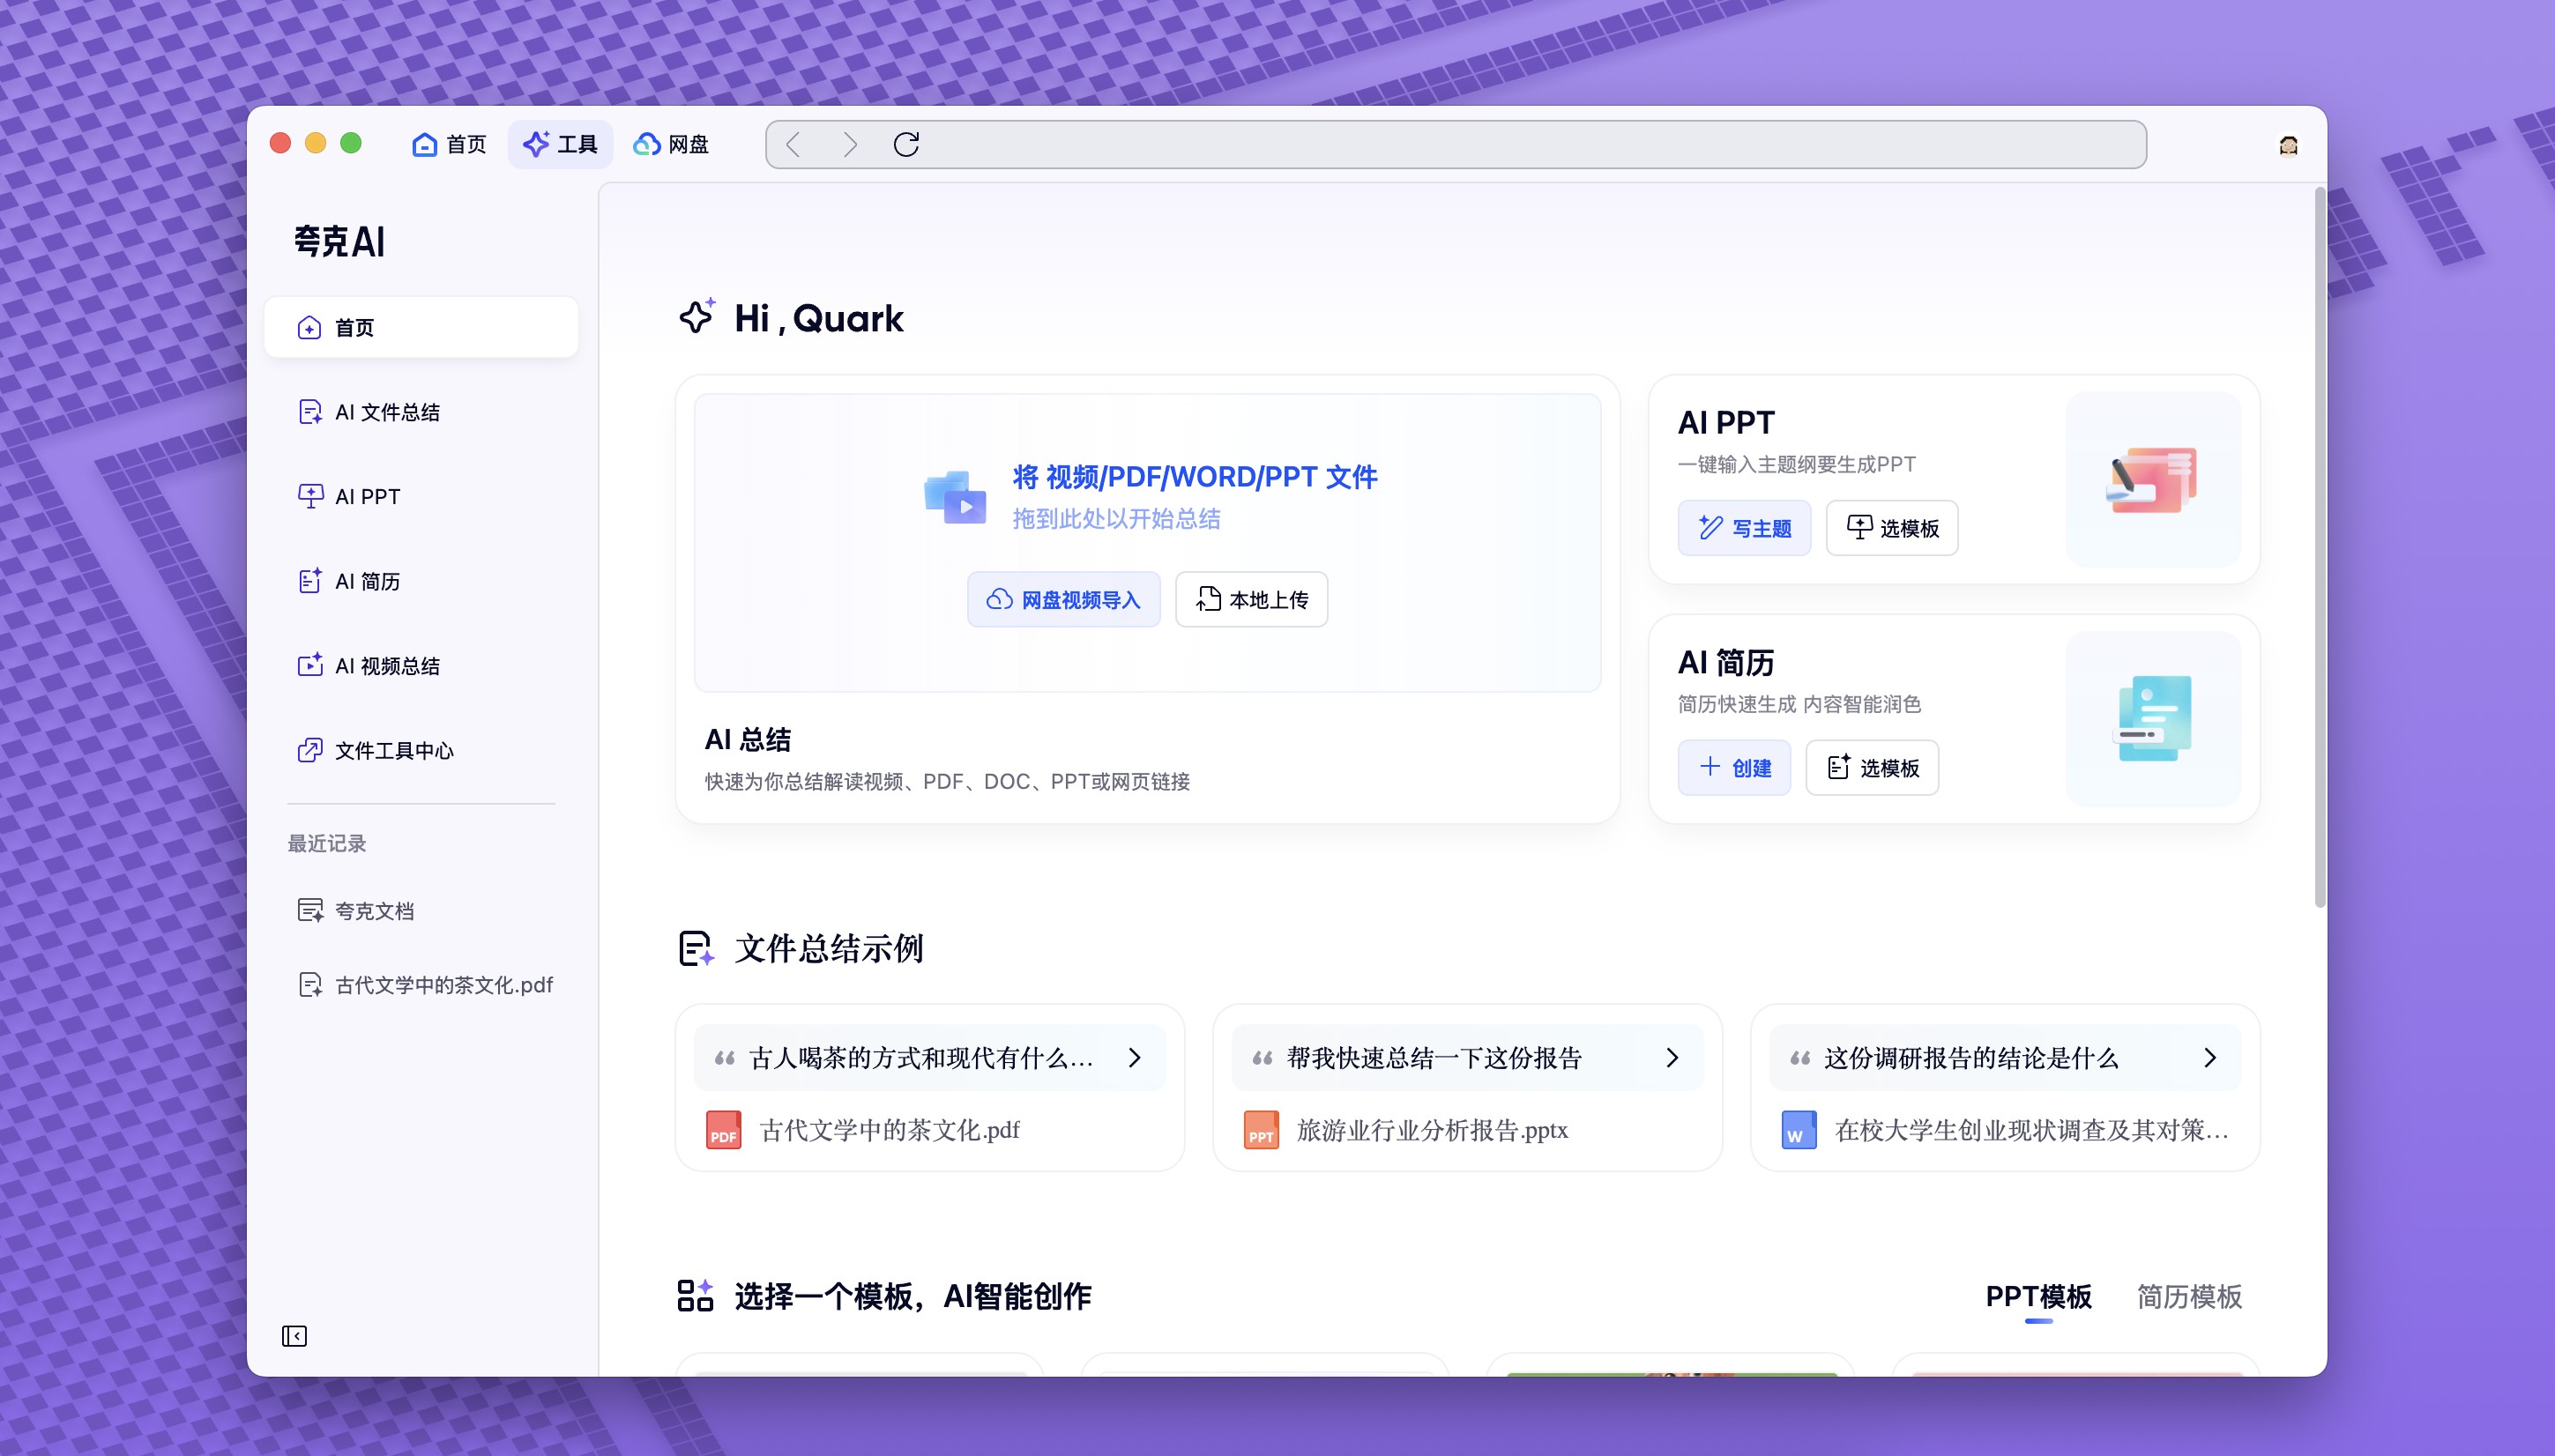The image size is (2555, 1456).
Task: Switch to 简历模板 template tab
Action: [x=2188, y=1296]
